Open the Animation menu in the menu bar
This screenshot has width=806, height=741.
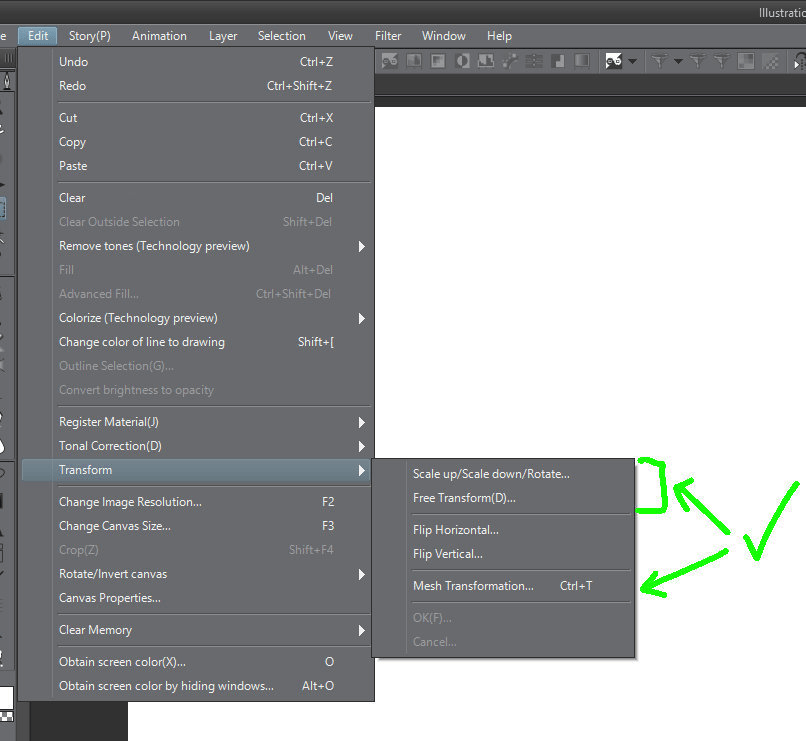tap(159, 36)
